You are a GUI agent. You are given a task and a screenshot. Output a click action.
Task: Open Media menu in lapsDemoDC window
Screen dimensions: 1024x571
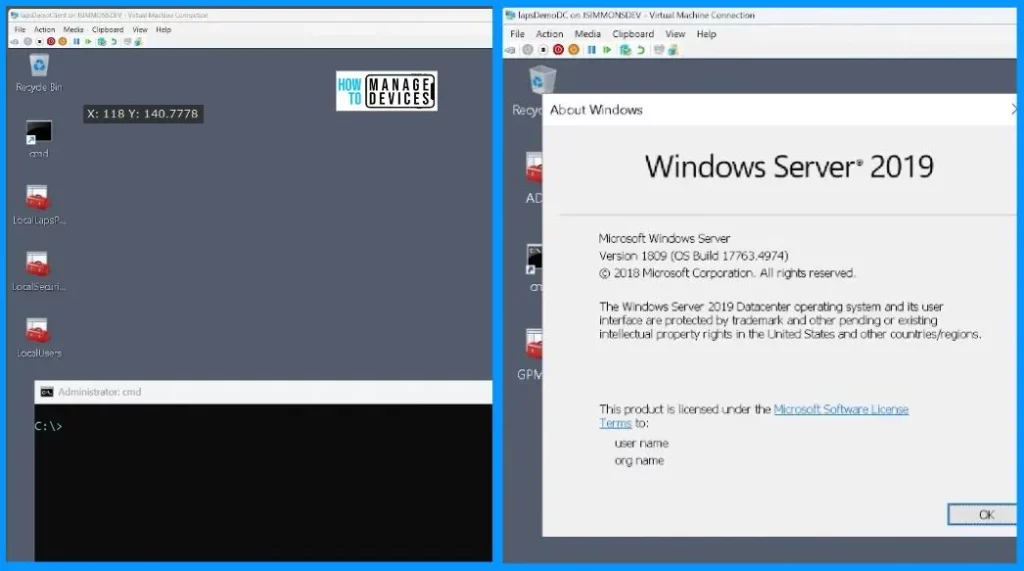[587, 34]
